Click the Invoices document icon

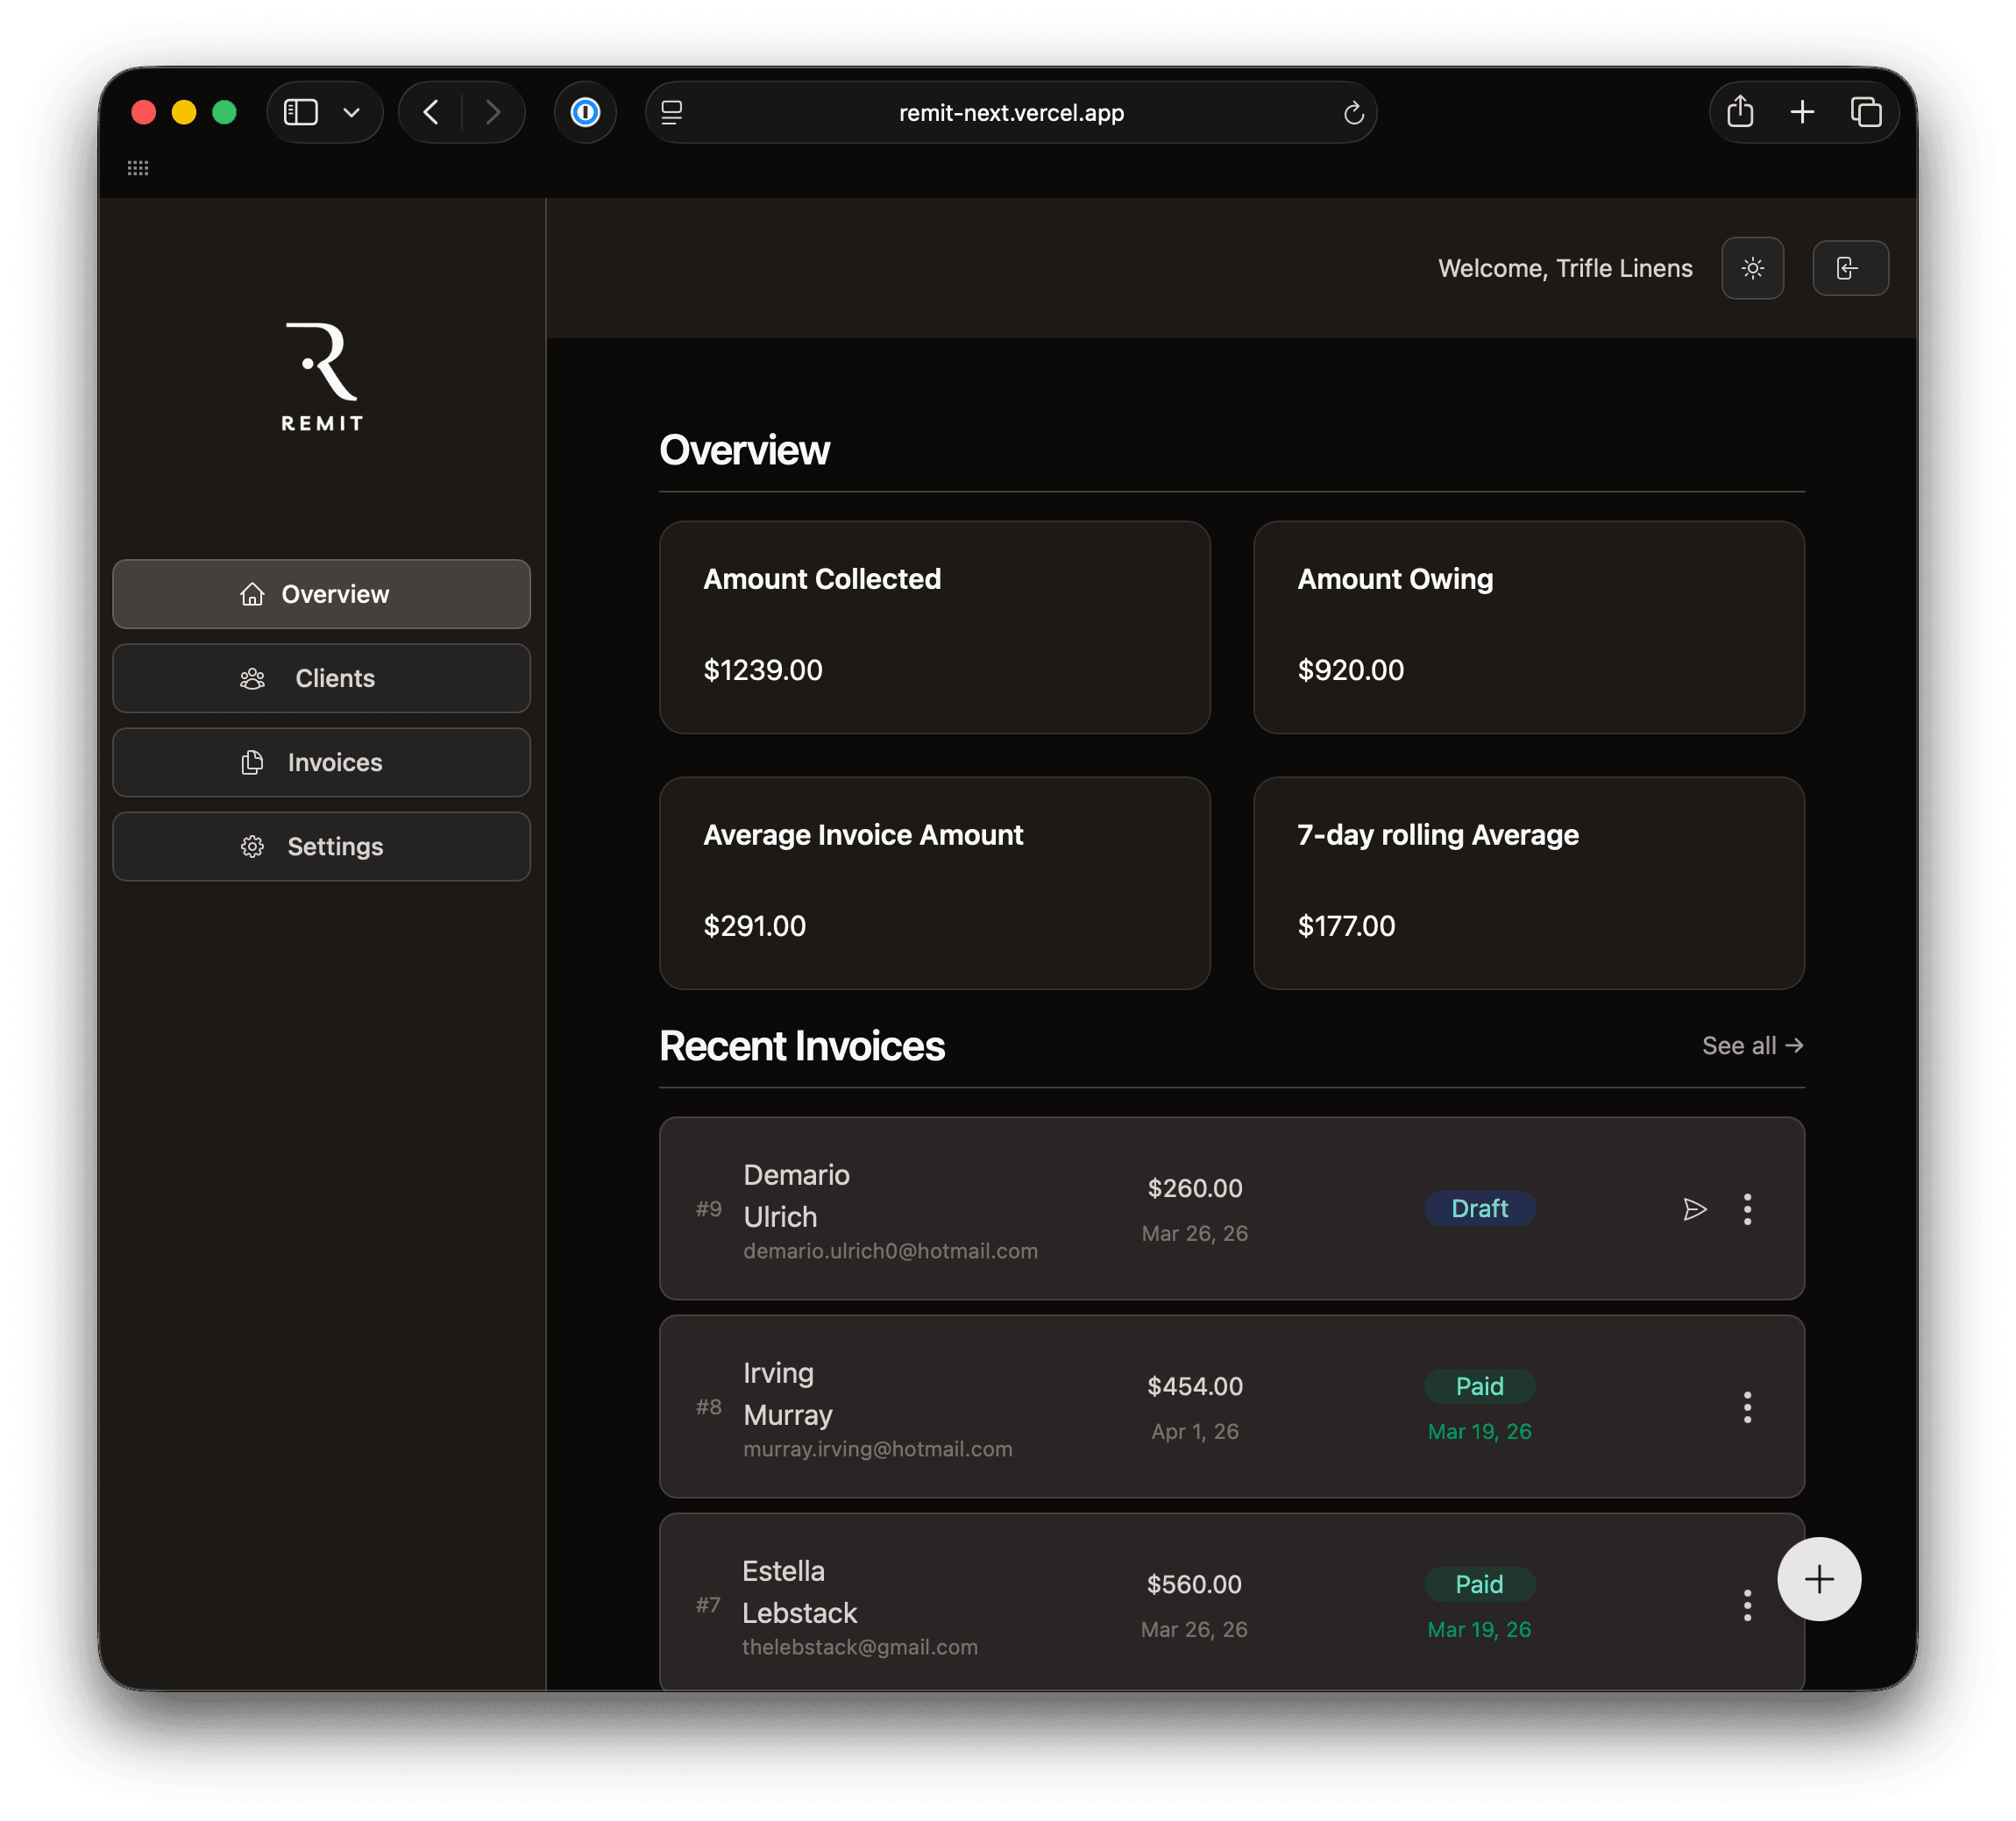pyautogui.click(x=253, y=762)
